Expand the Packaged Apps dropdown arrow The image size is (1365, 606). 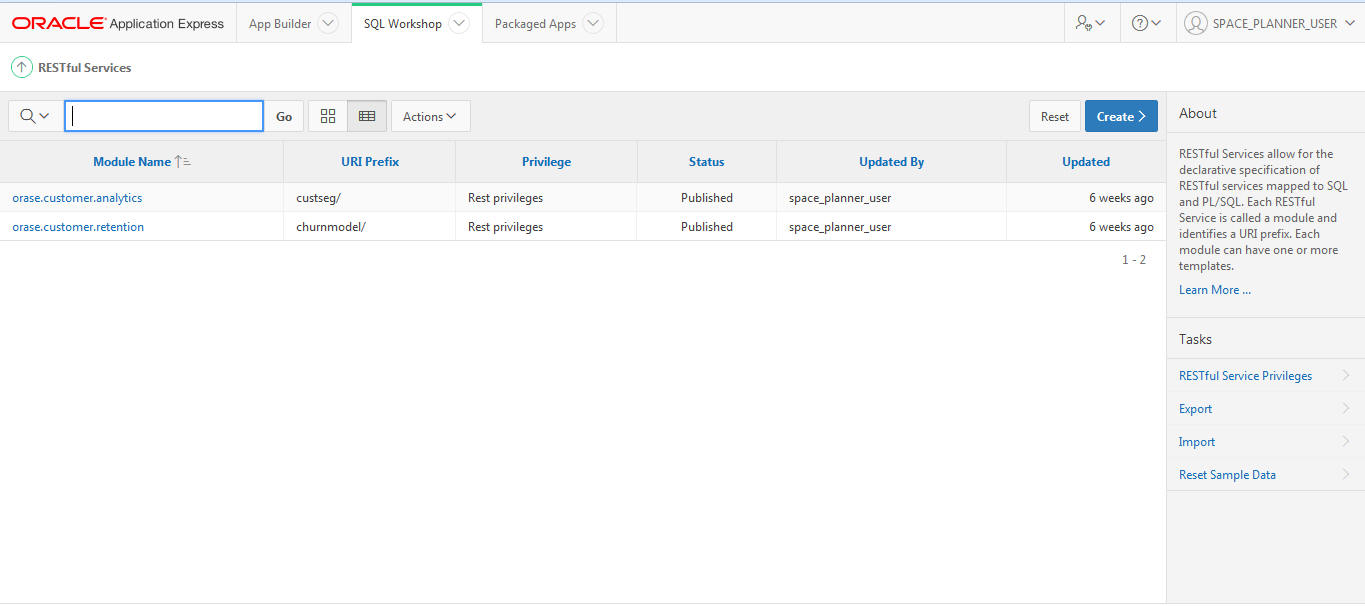coord(593,23)
